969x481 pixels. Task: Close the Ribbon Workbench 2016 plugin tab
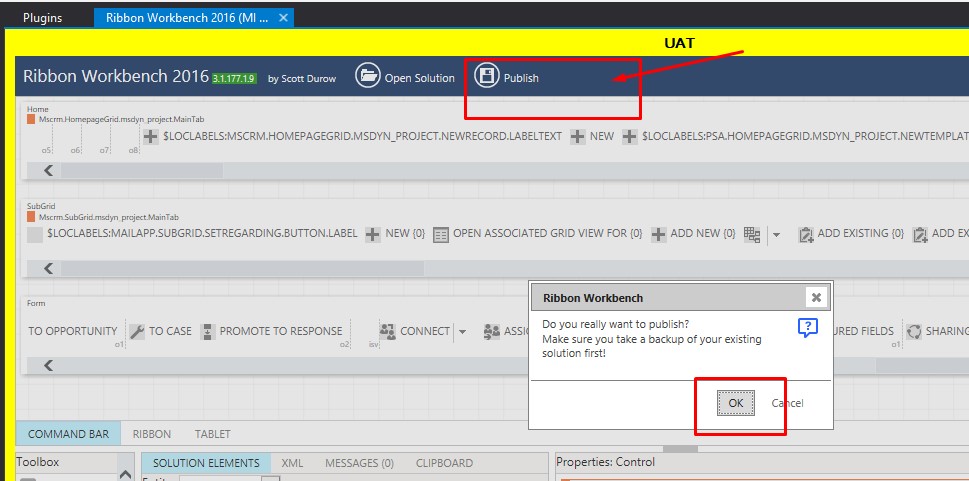pos(283,18)
